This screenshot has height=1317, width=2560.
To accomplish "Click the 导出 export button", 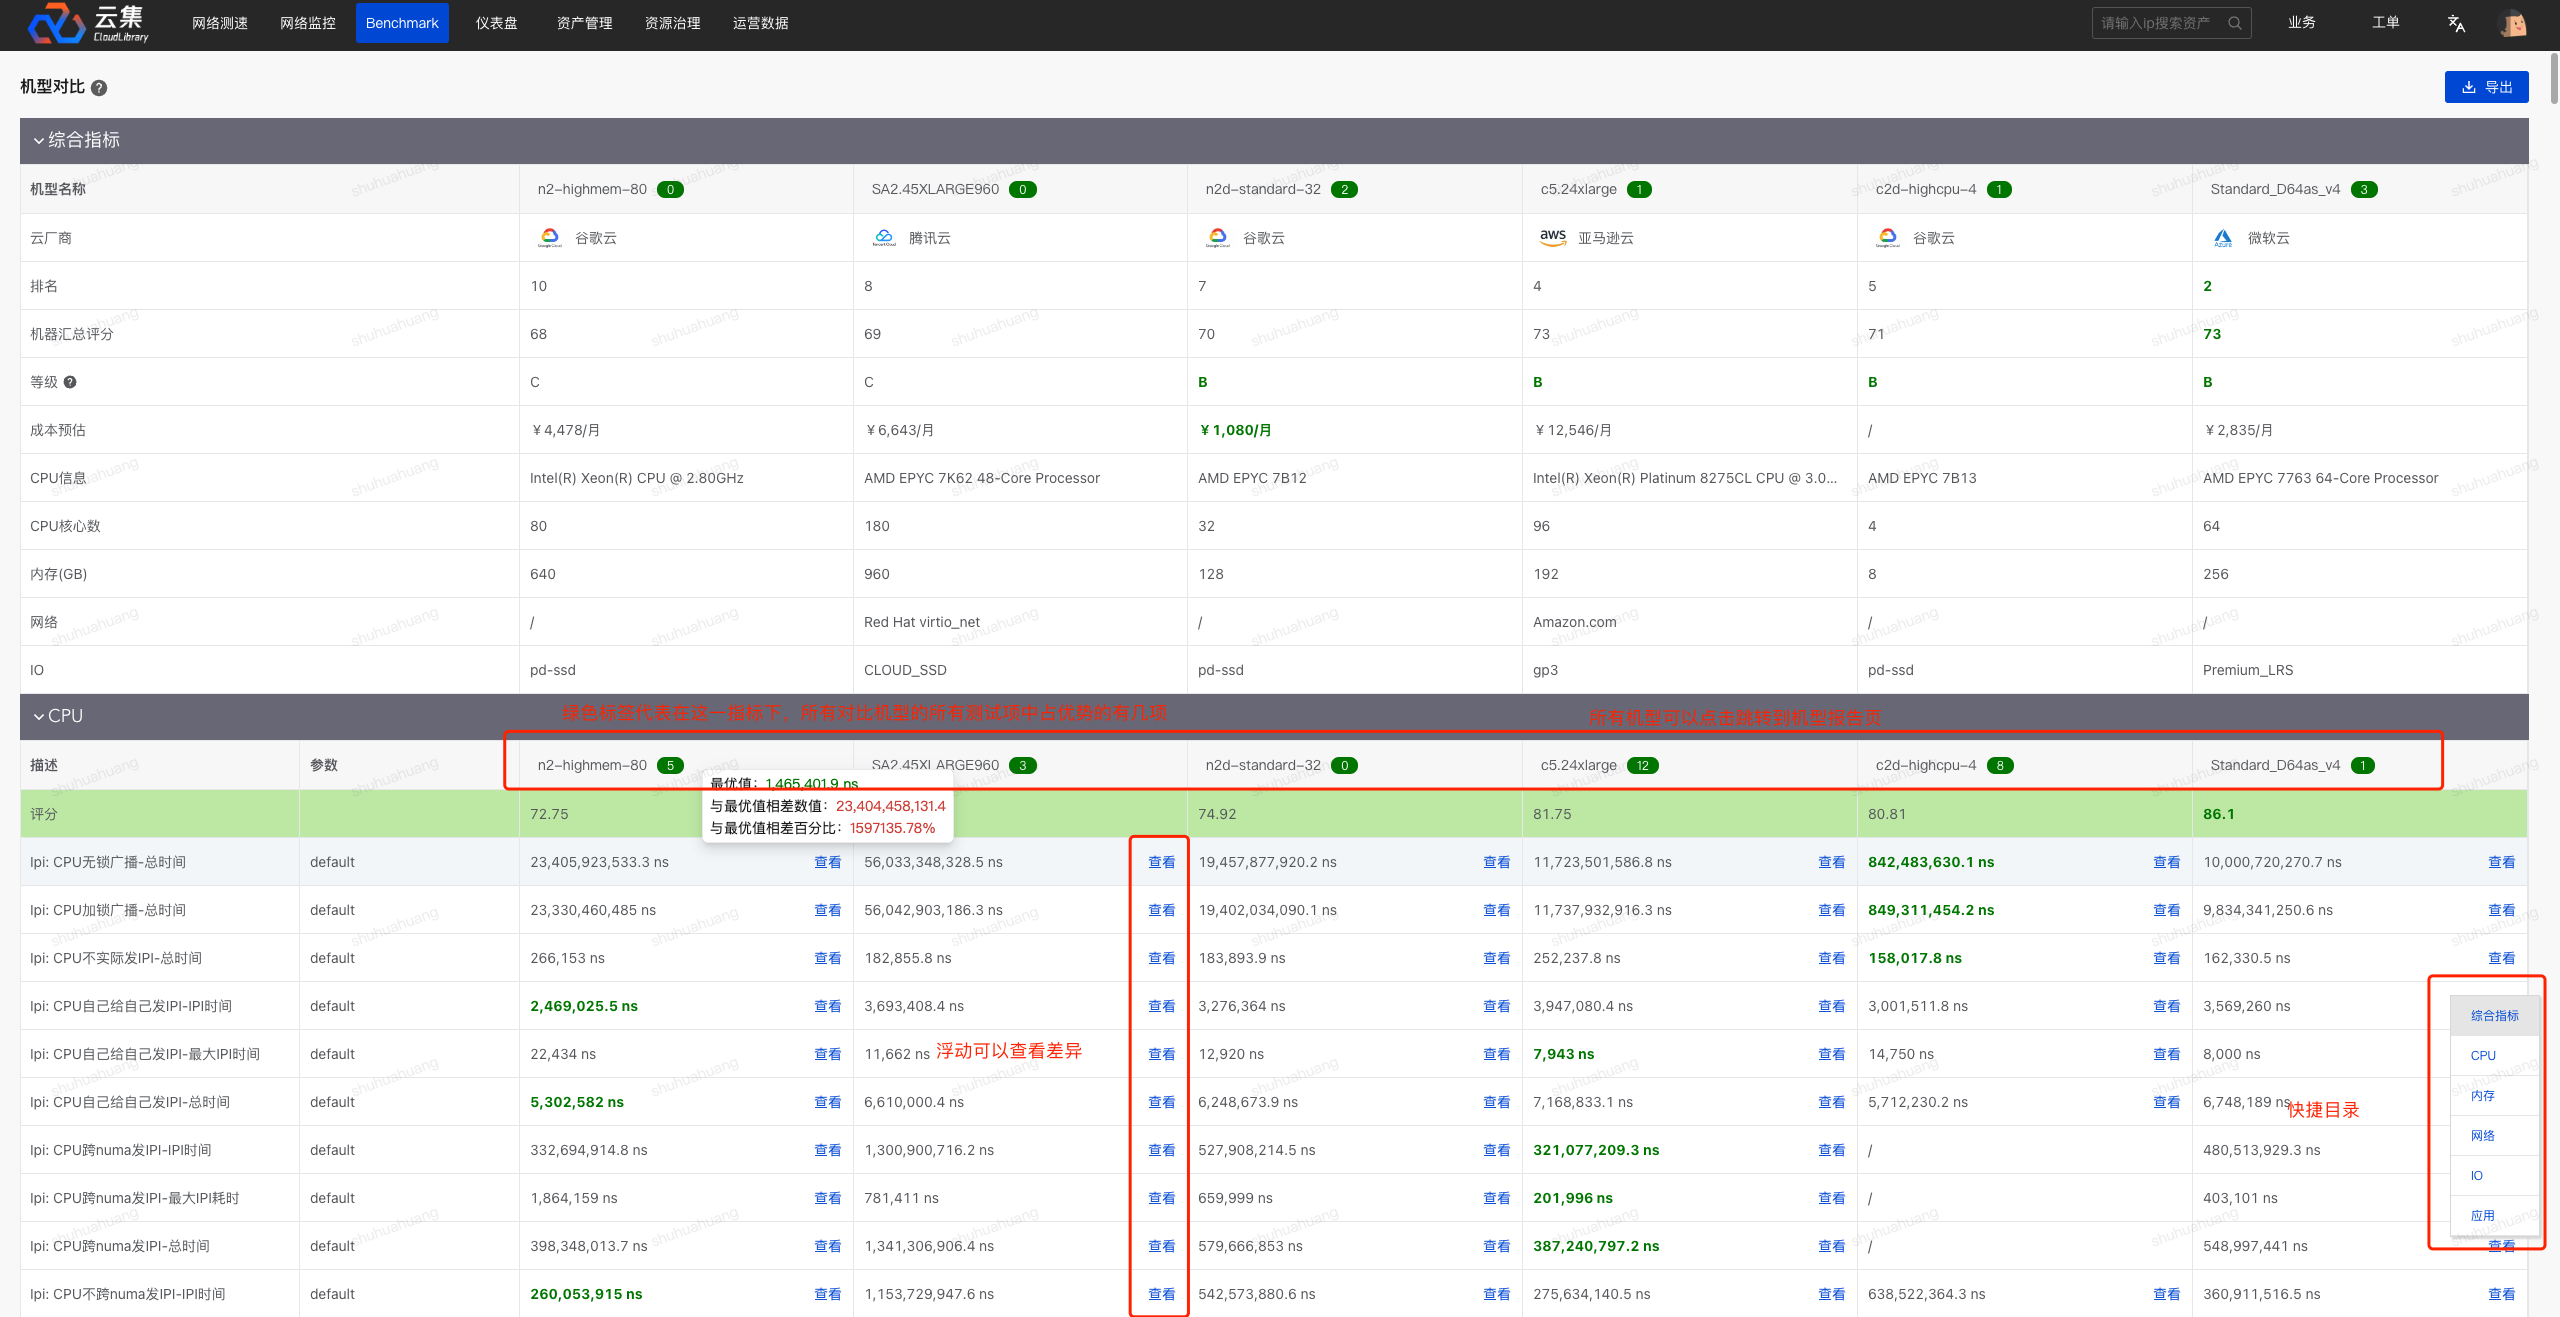I will 2486,87.
